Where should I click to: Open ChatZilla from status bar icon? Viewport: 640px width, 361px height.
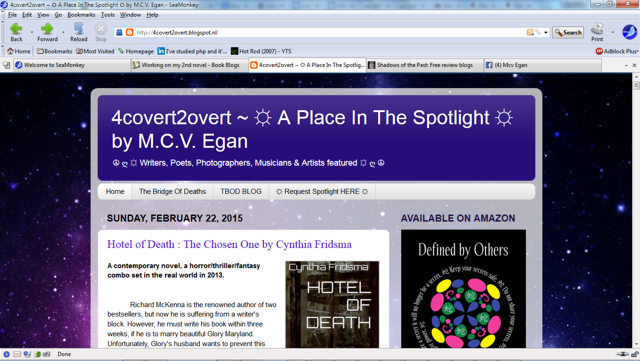pos(46,354)
